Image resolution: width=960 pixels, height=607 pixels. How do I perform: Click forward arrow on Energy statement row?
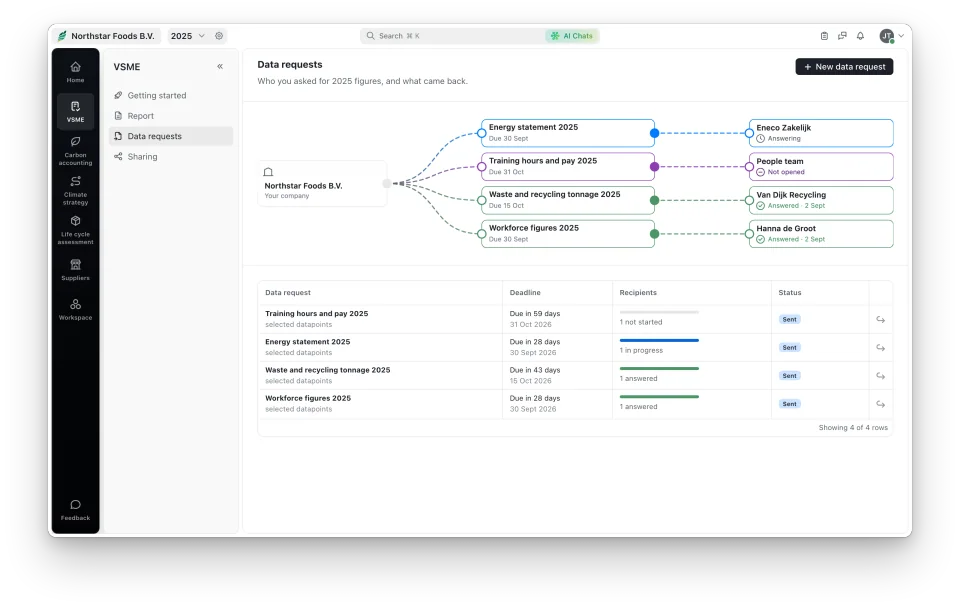(x=880, y=348)
